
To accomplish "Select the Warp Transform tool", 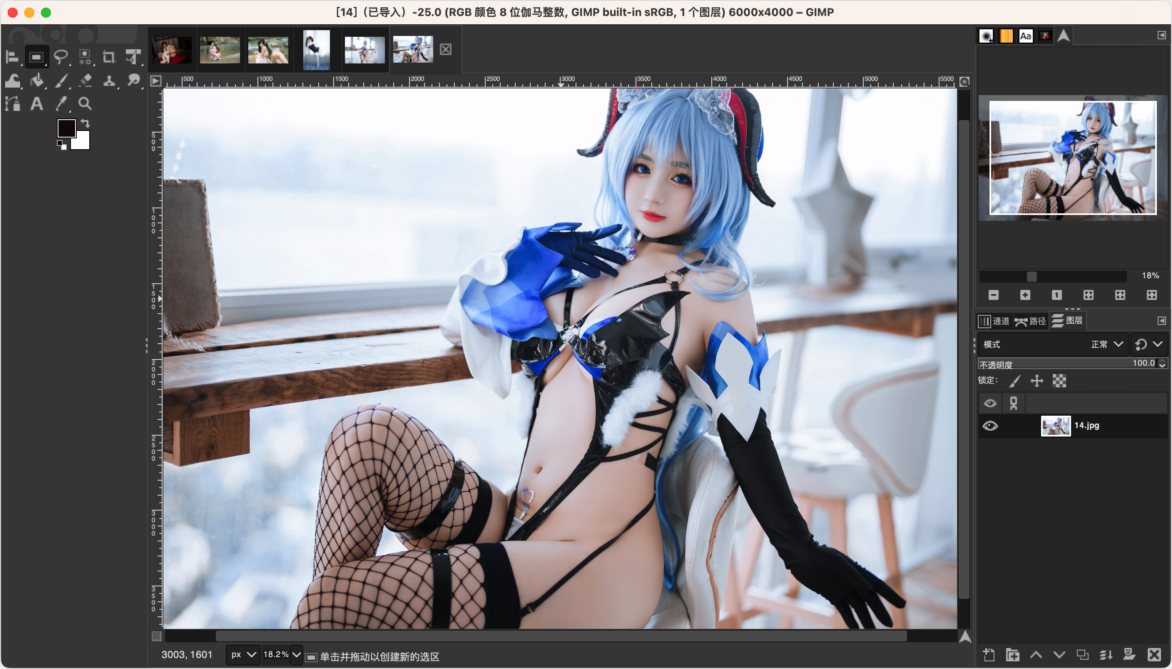I will tap(12, 81).
